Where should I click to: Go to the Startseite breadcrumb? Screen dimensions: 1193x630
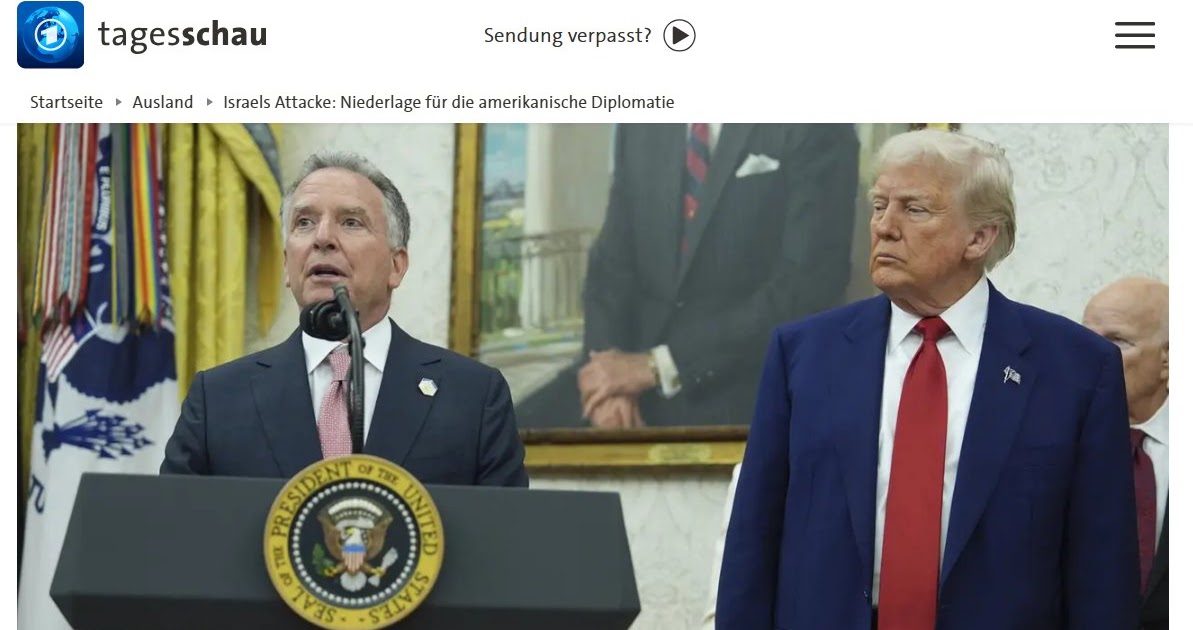click(66, 102)
